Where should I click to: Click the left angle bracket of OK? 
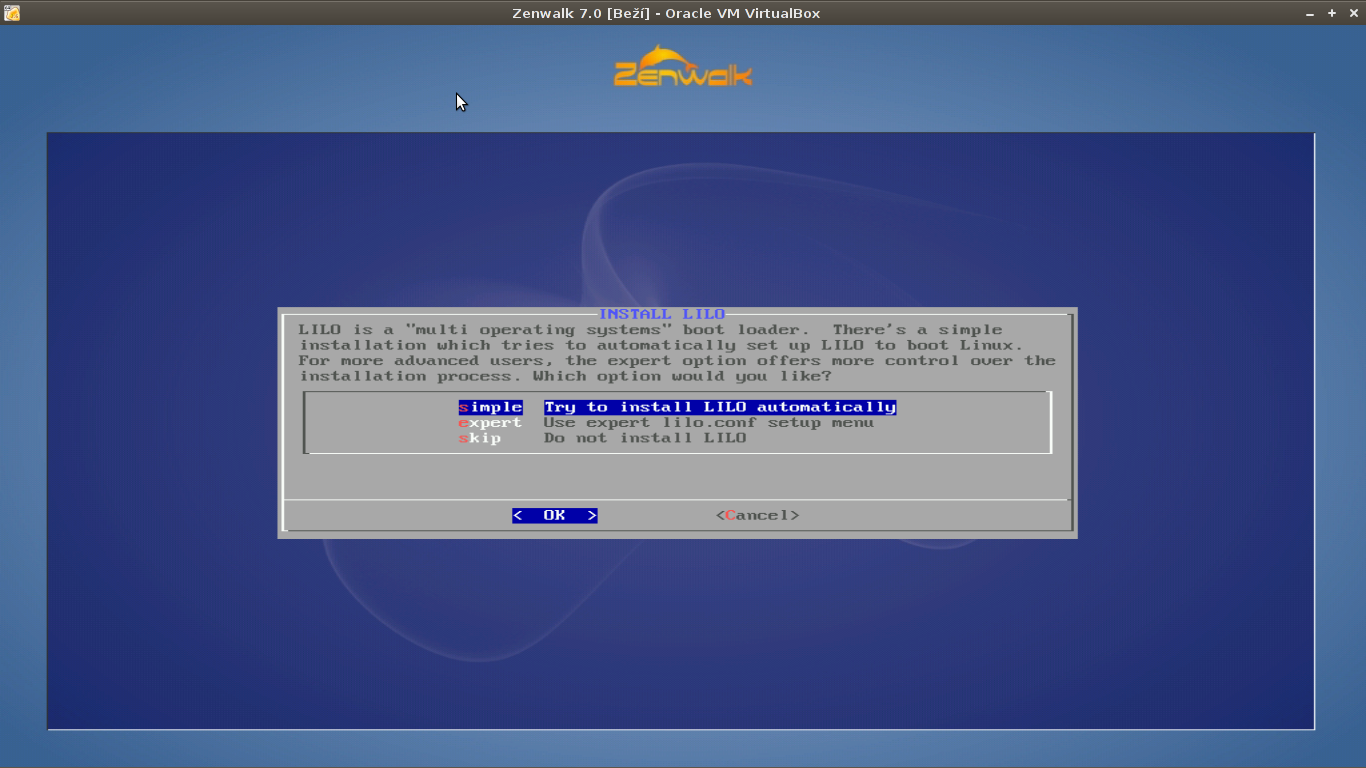[517, 516]
